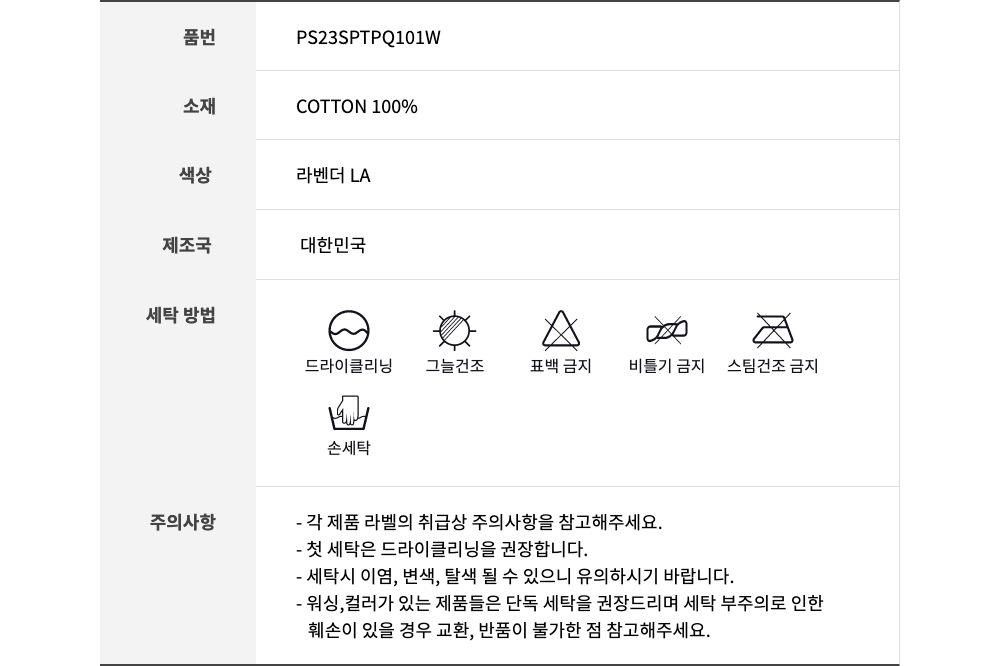The image size is (1000, 666).
Task: Click the no steam dry (스팀건조 금지) icon
Action: (x=773, y=330)
